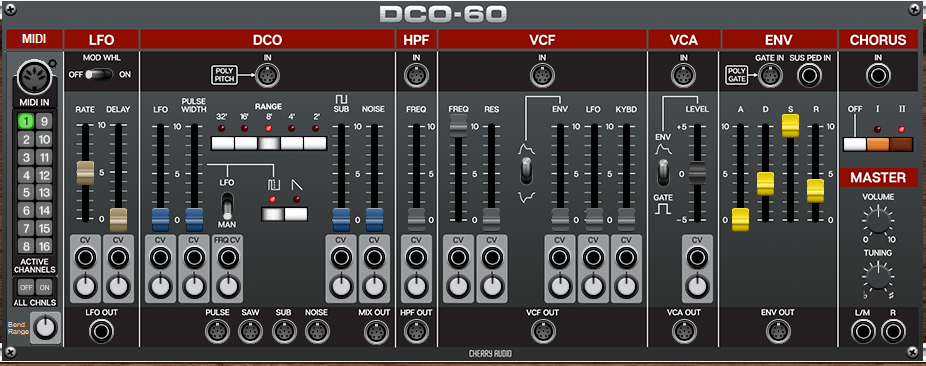Click the ENV Release slider handle
This screenshot has height=366, width=926.
tap(816, 191)
